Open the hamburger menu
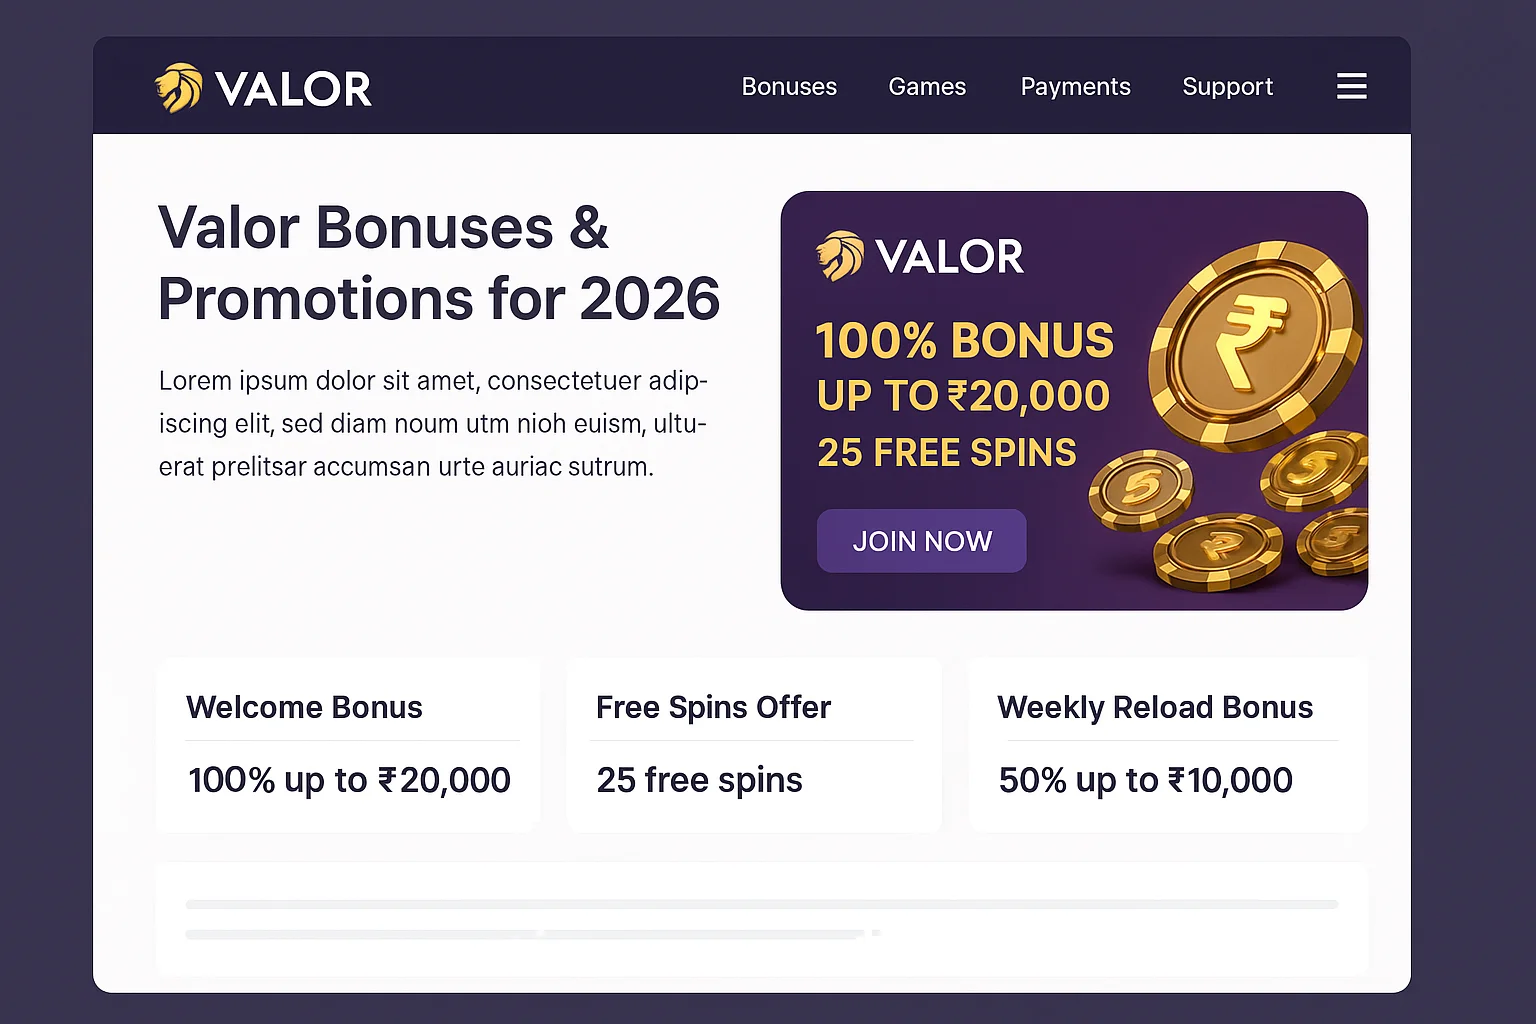1536x1024 pixels. pyautogui.click(x=1351, y=86)
